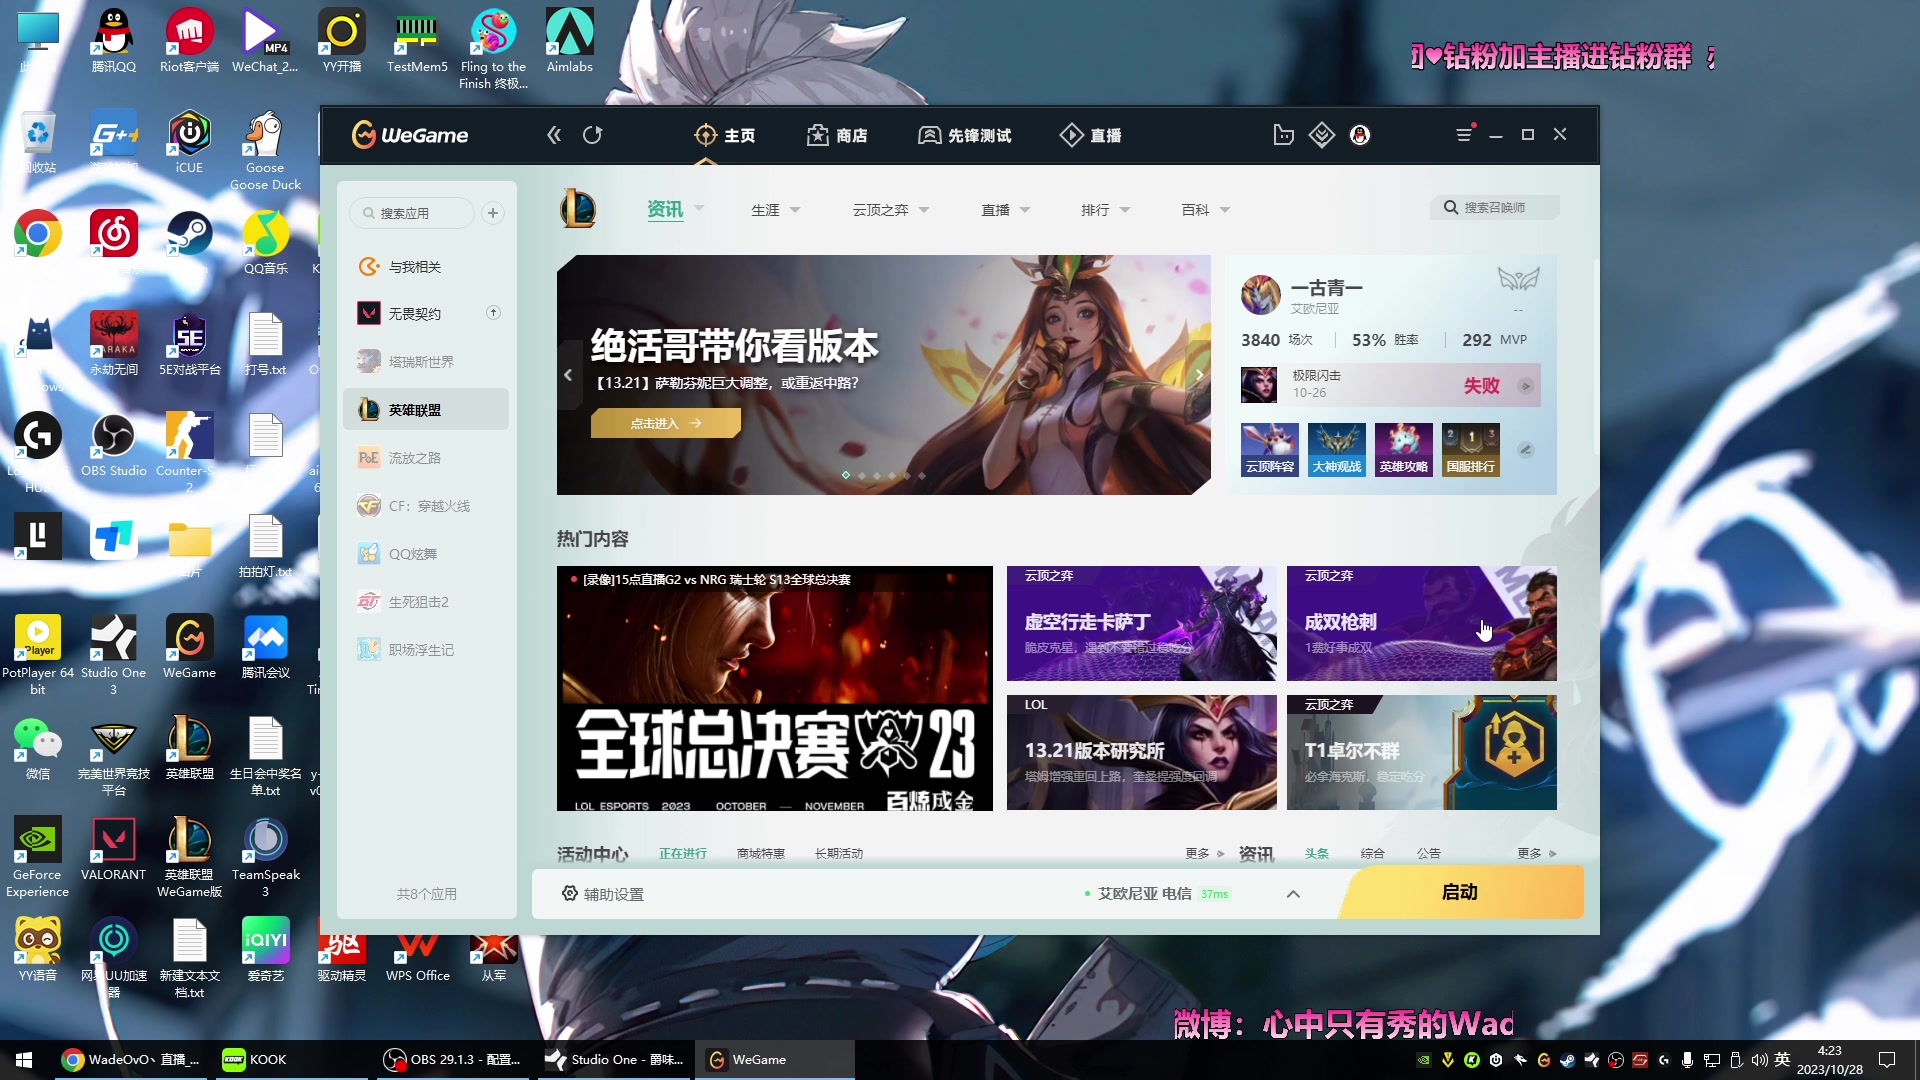This screenshot has width=1920, height=1080.
Task: Select the 正在进行 activity tab
Action: [x=683, y=853]
